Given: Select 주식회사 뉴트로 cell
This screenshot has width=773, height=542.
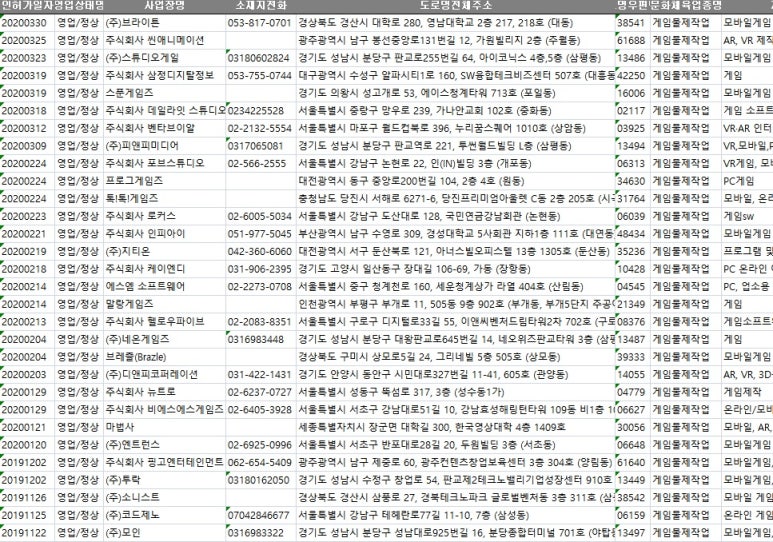Looking at the screenshot, I should (165, 392).
